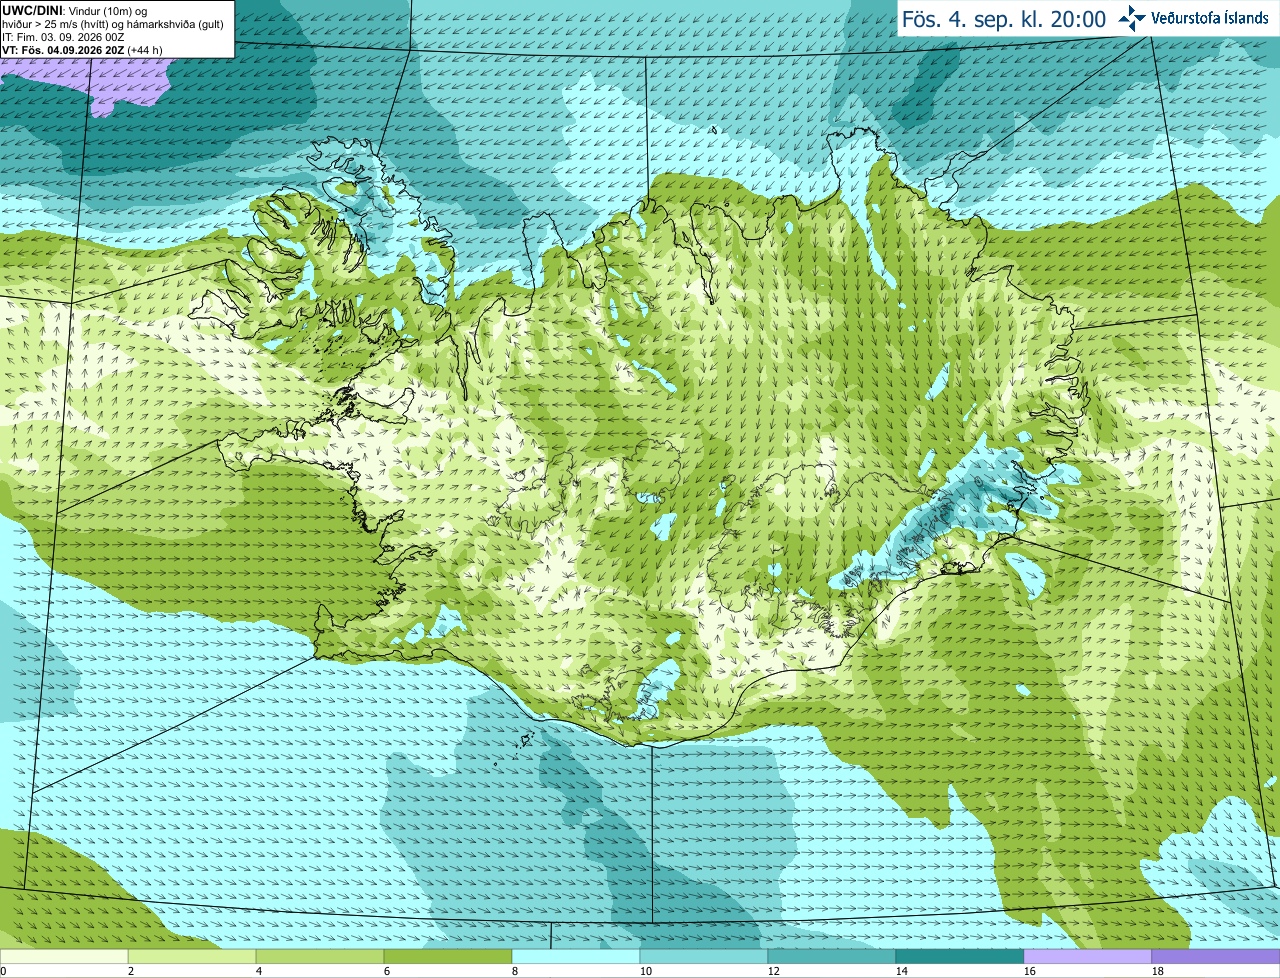The image size is (1280, 978).
Task: Click the Veðurstofa Íslands star logo icon
Action: tap(1131, 18)
